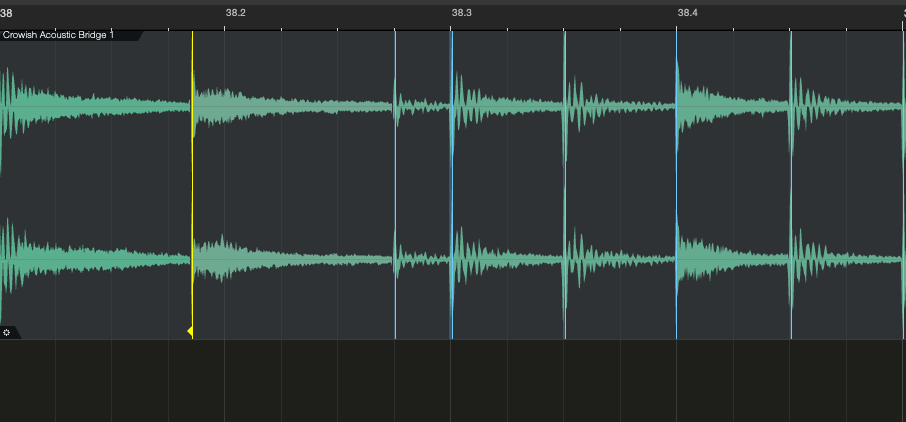Image resolution: width=906 pixels, height=422 pixels.
Task: Select the blue bend marker below 38.3
Action: 451,180
